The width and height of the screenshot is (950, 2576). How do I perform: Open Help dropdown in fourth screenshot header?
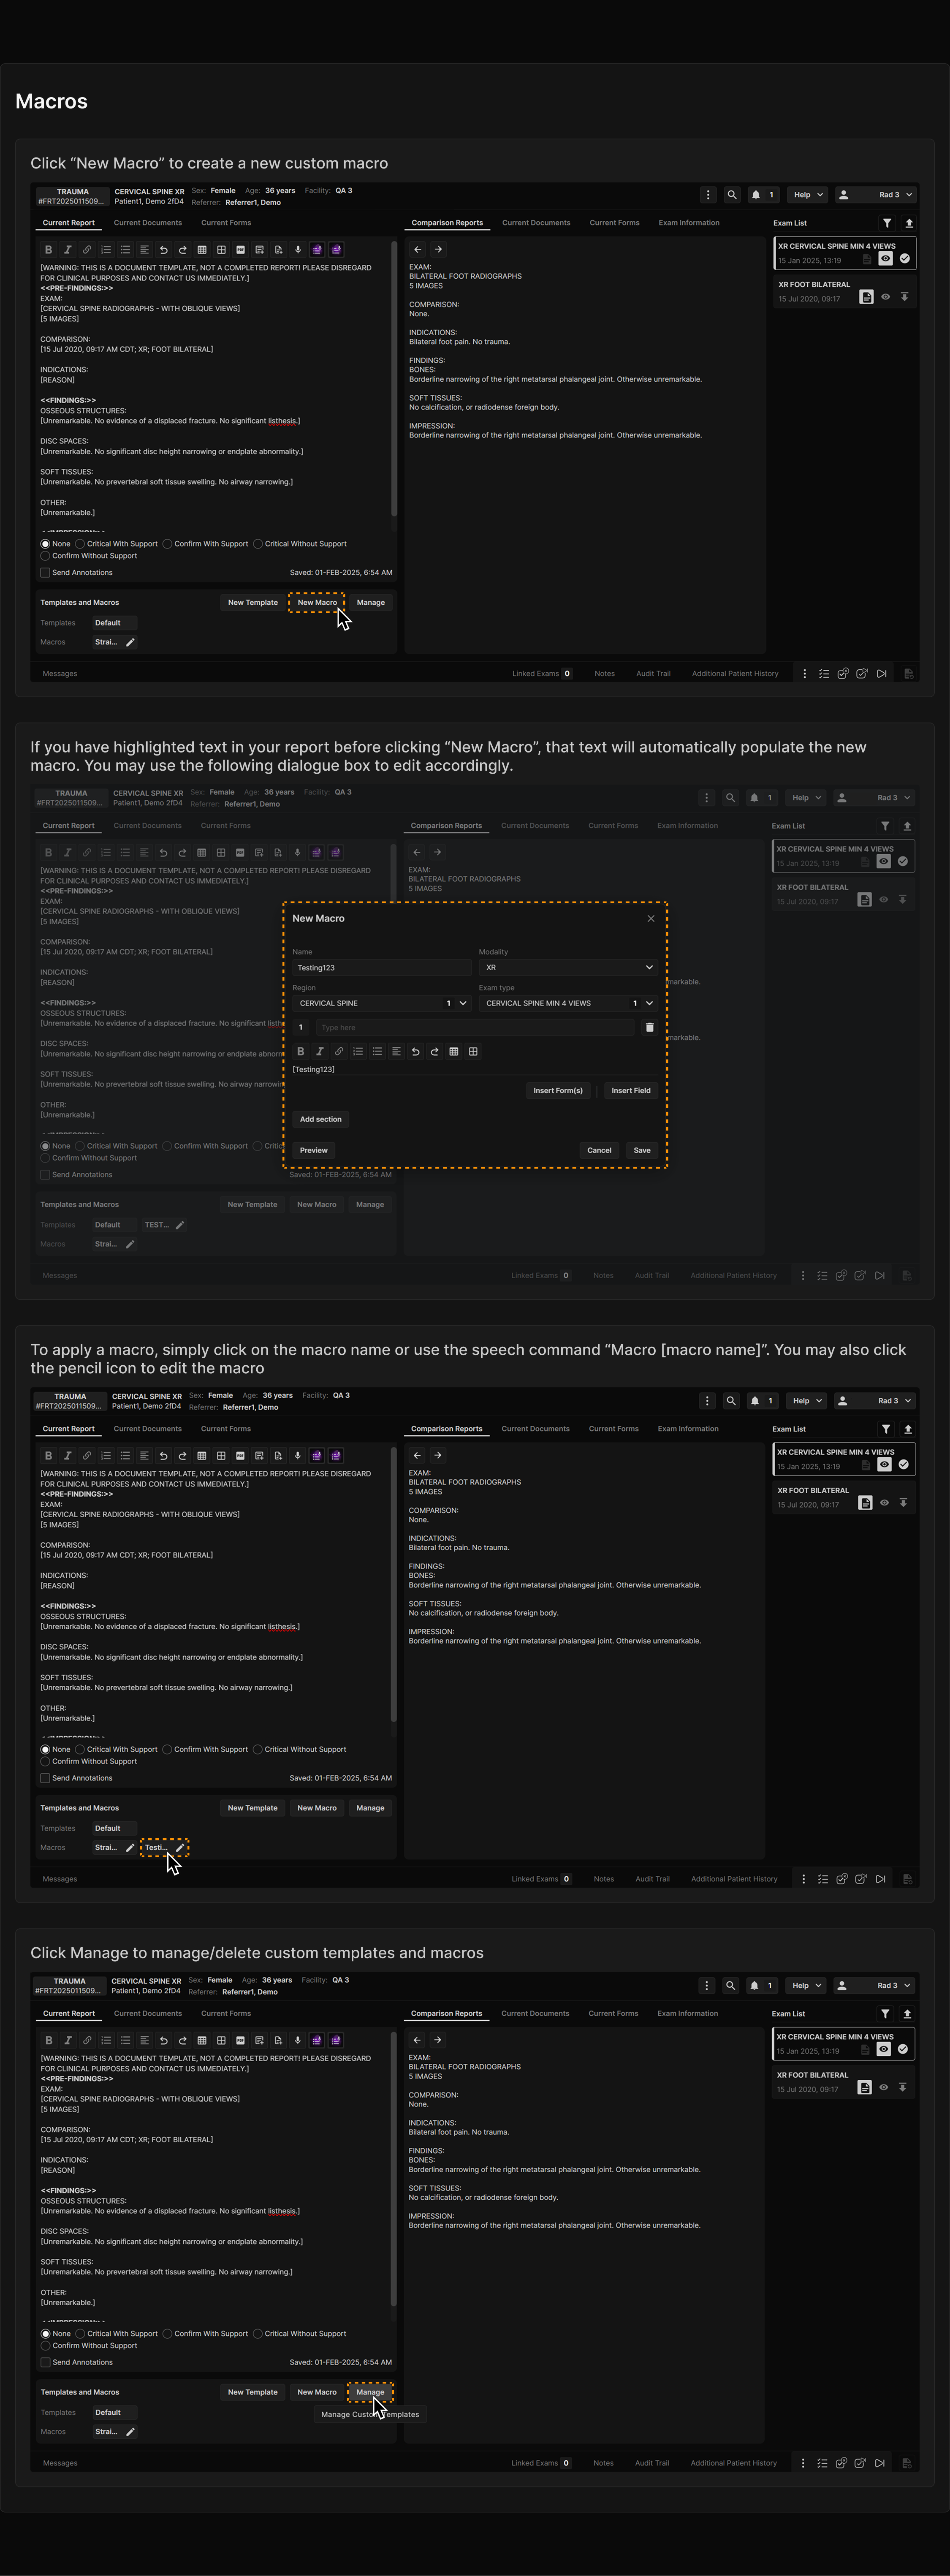[x=806, y=1985]
